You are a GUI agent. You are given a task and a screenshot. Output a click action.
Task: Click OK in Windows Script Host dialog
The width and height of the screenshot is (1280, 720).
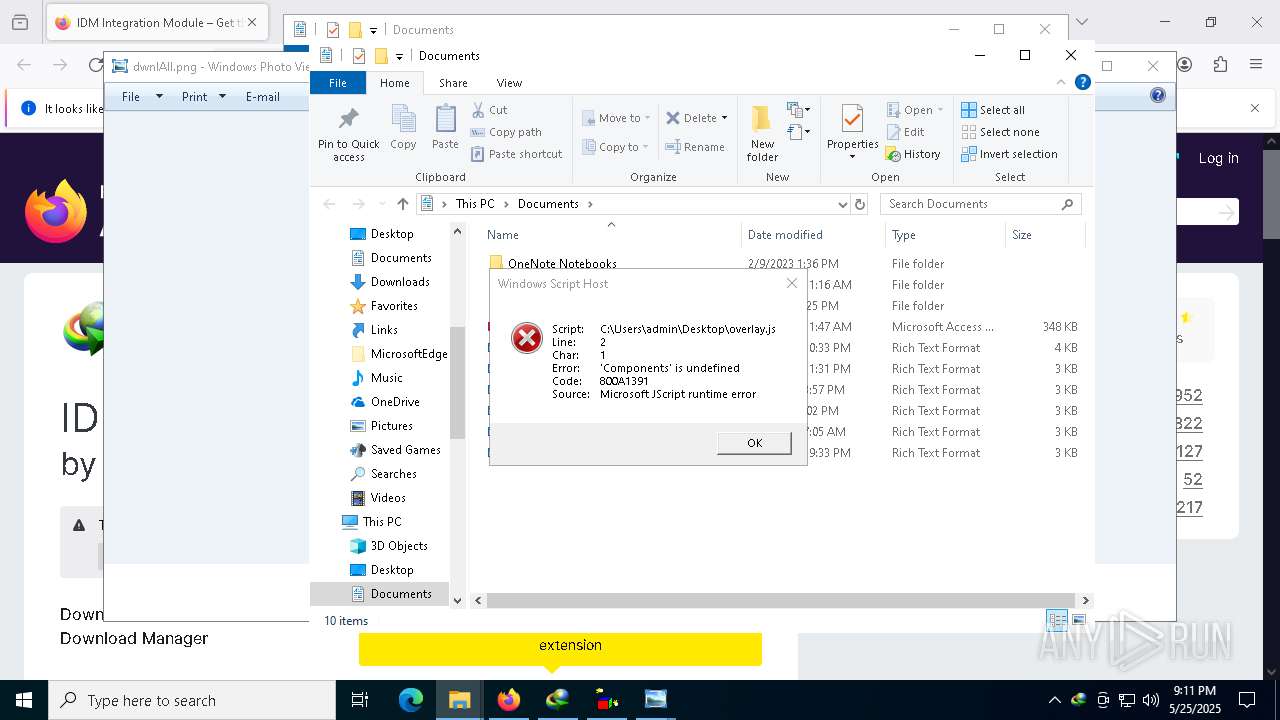[754, 443]
